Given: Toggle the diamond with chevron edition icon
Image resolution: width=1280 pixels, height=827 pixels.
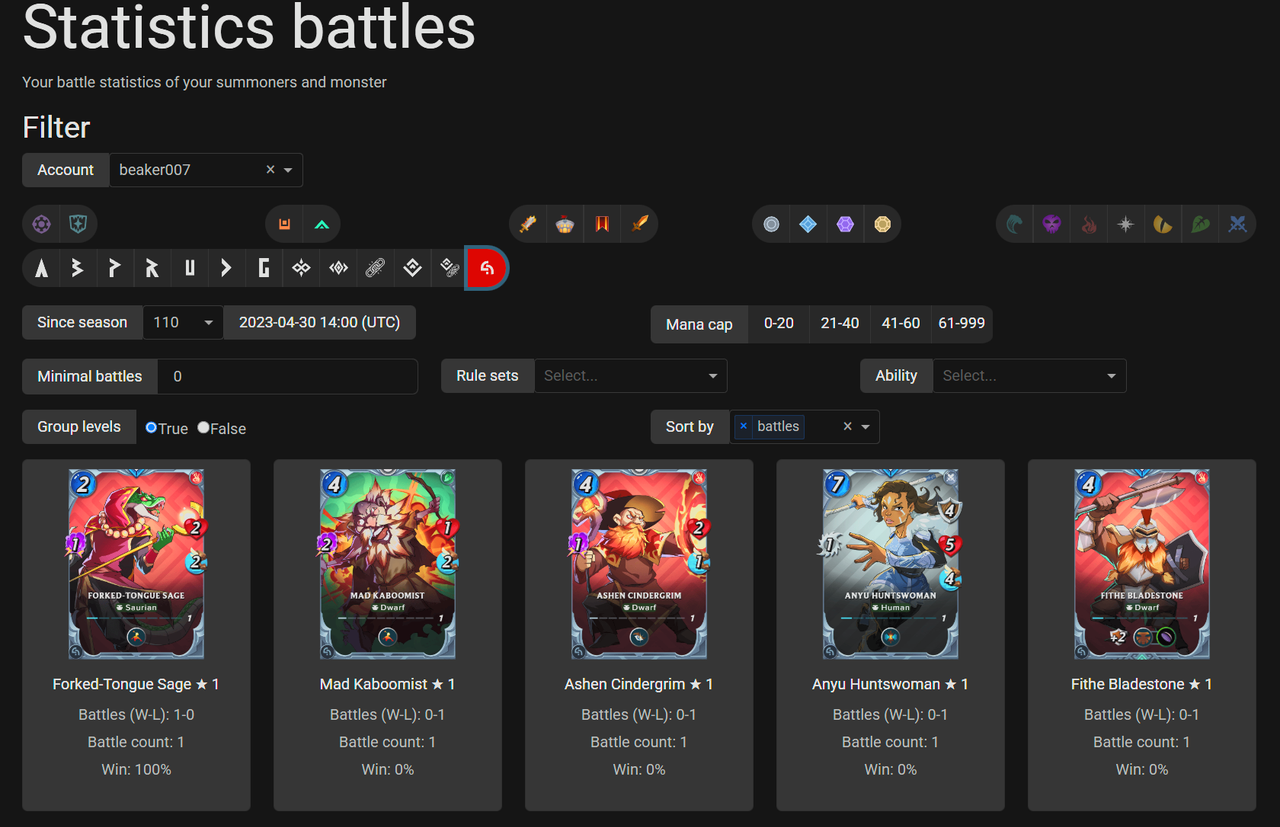Looking at the screenshot, I should coord(412,268).
